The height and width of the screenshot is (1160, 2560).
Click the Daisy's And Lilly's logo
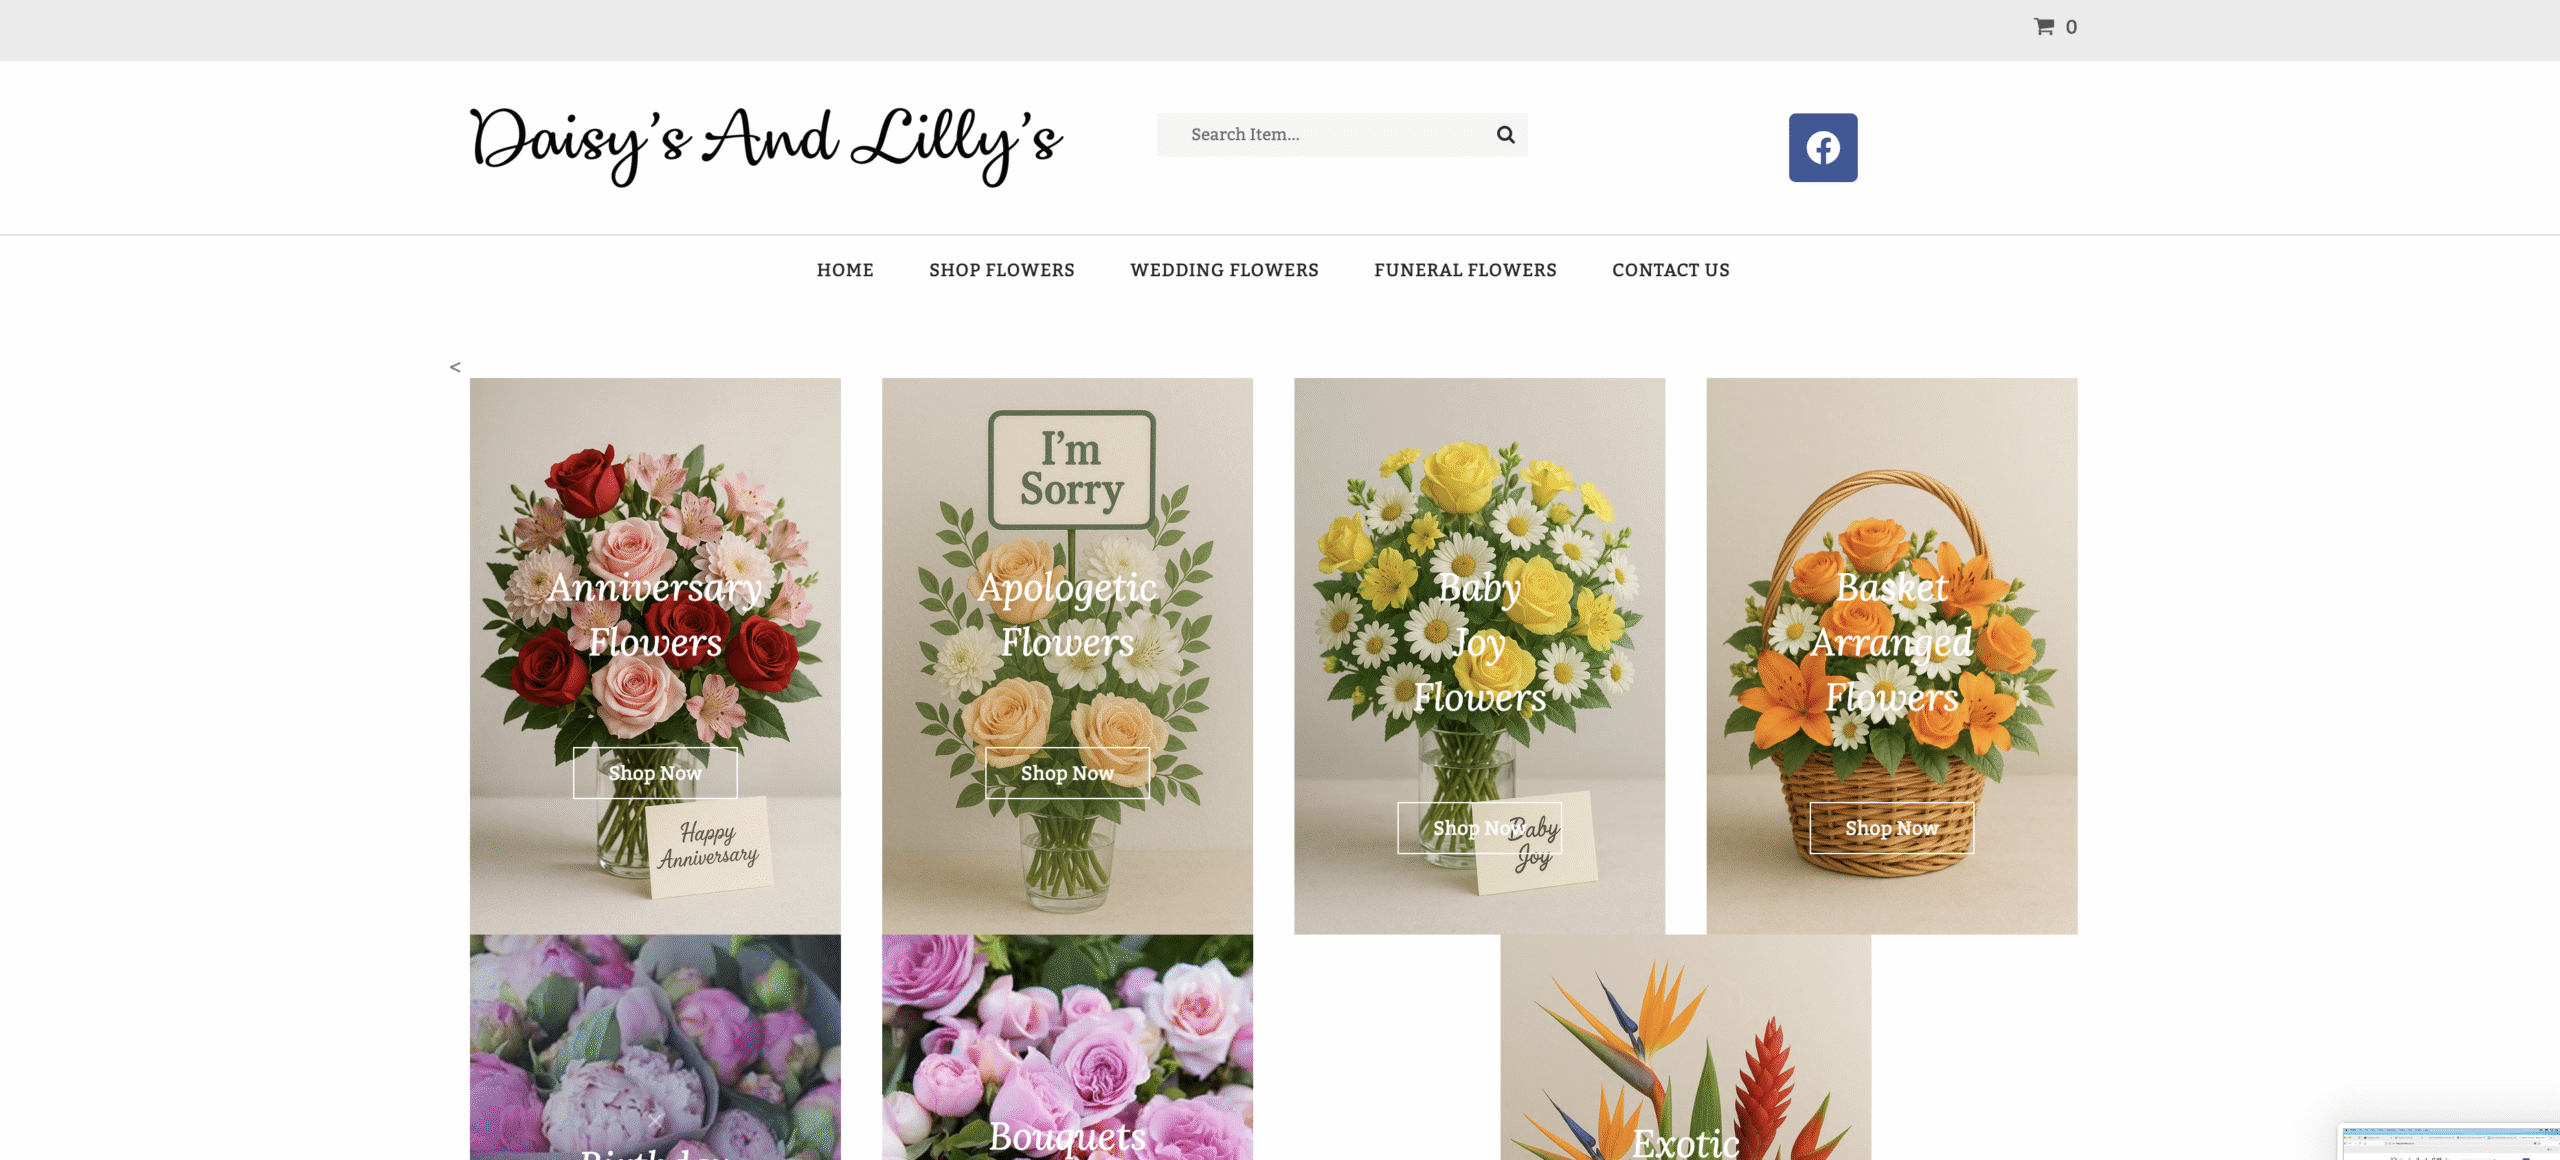(x=766, y=146)
